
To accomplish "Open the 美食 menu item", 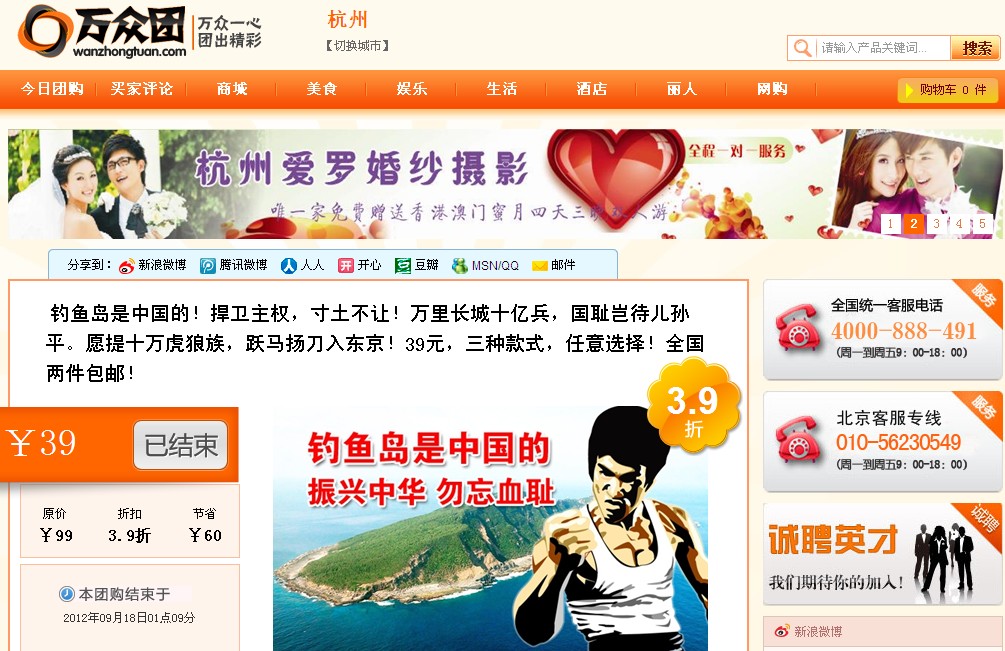I will [x=322, y=89].
